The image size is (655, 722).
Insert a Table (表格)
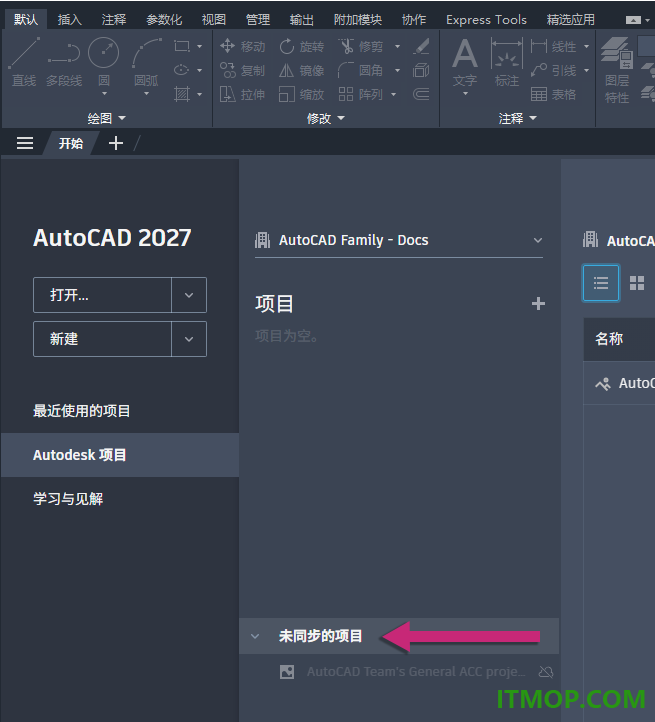click(553, 94)
